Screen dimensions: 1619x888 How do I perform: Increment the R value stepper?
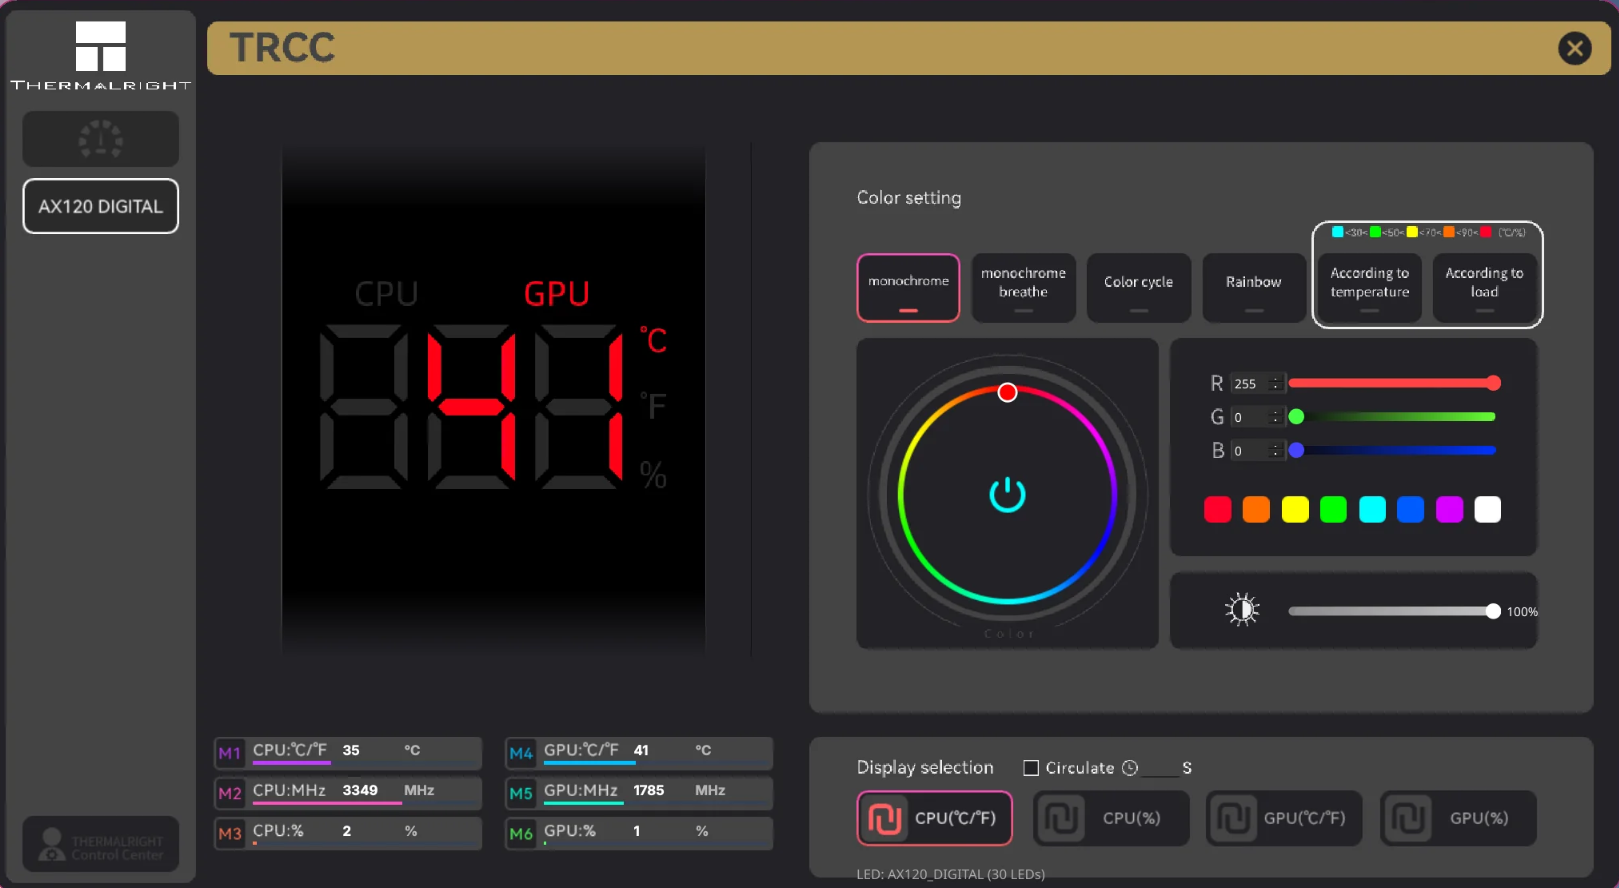click(x=1275, y=380)
